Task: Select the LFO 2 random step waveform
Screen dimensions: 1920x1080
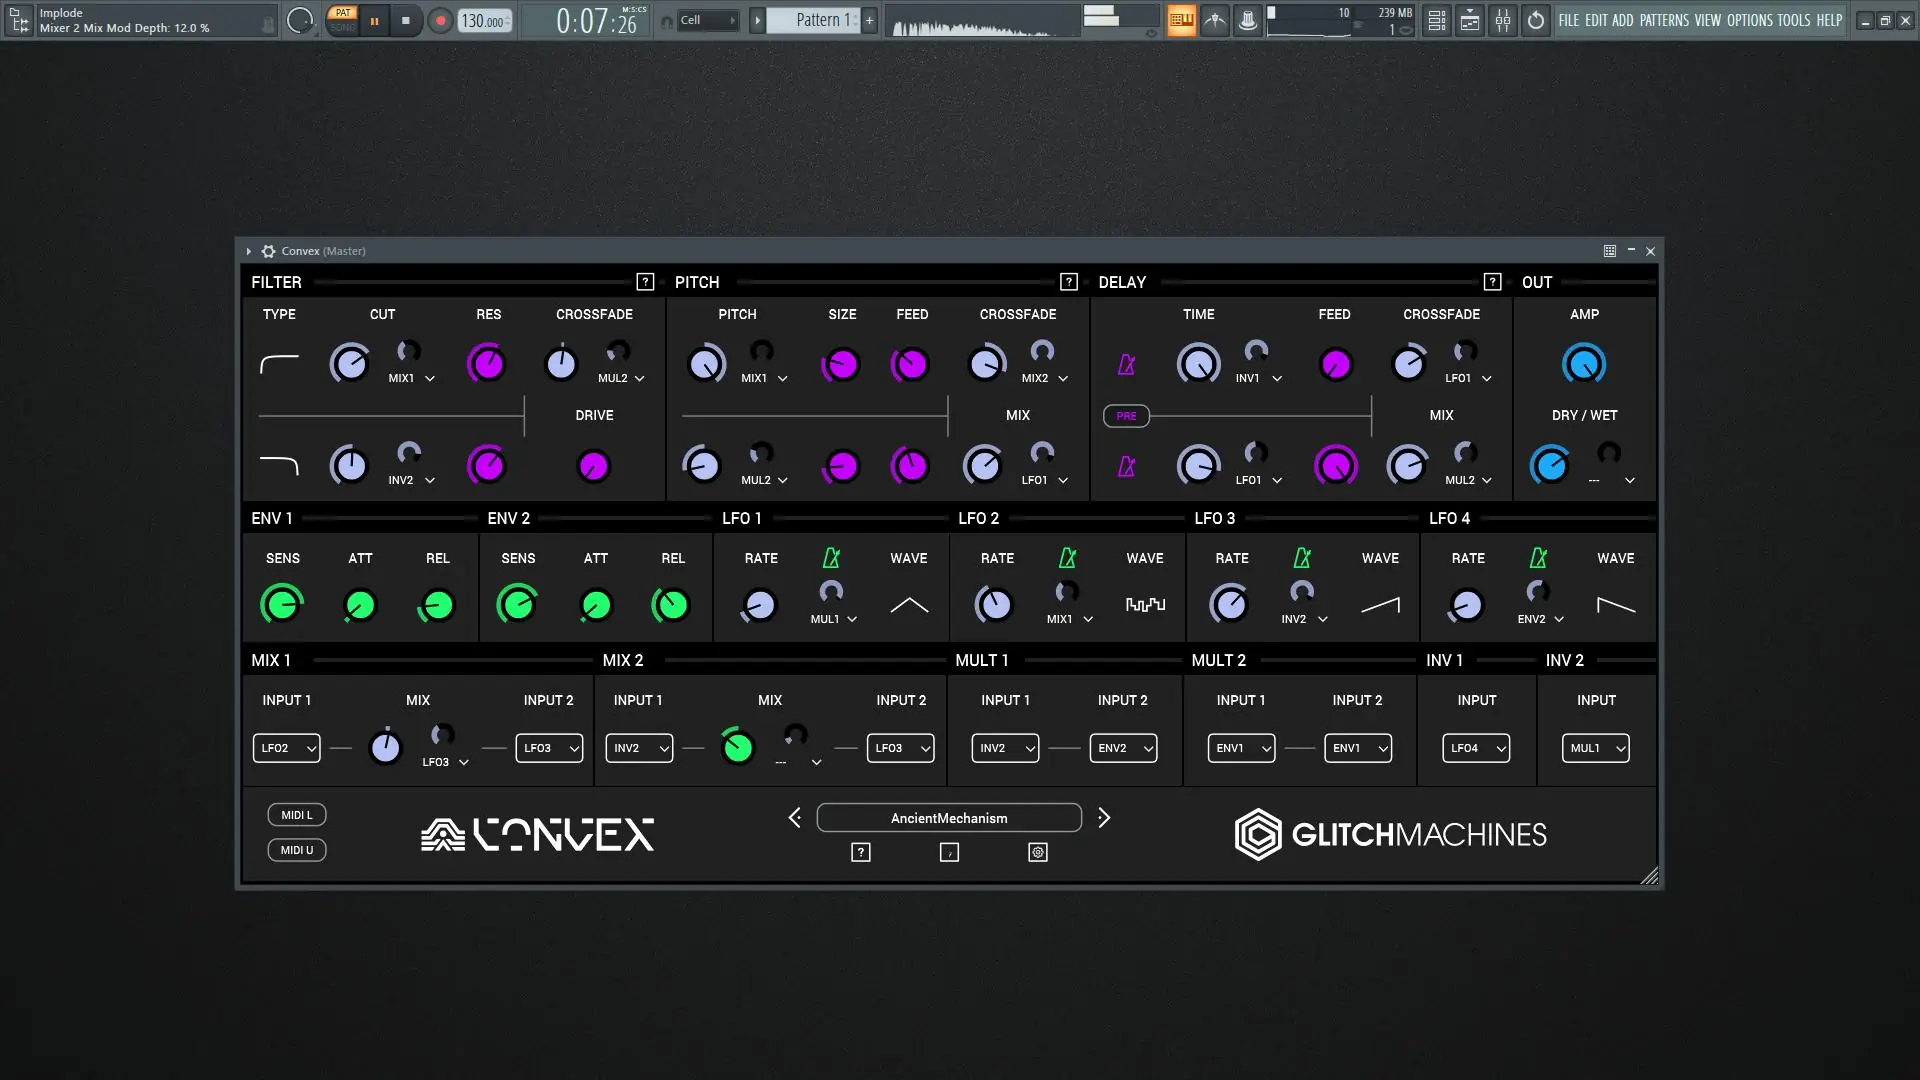Action: (1145, 604)
